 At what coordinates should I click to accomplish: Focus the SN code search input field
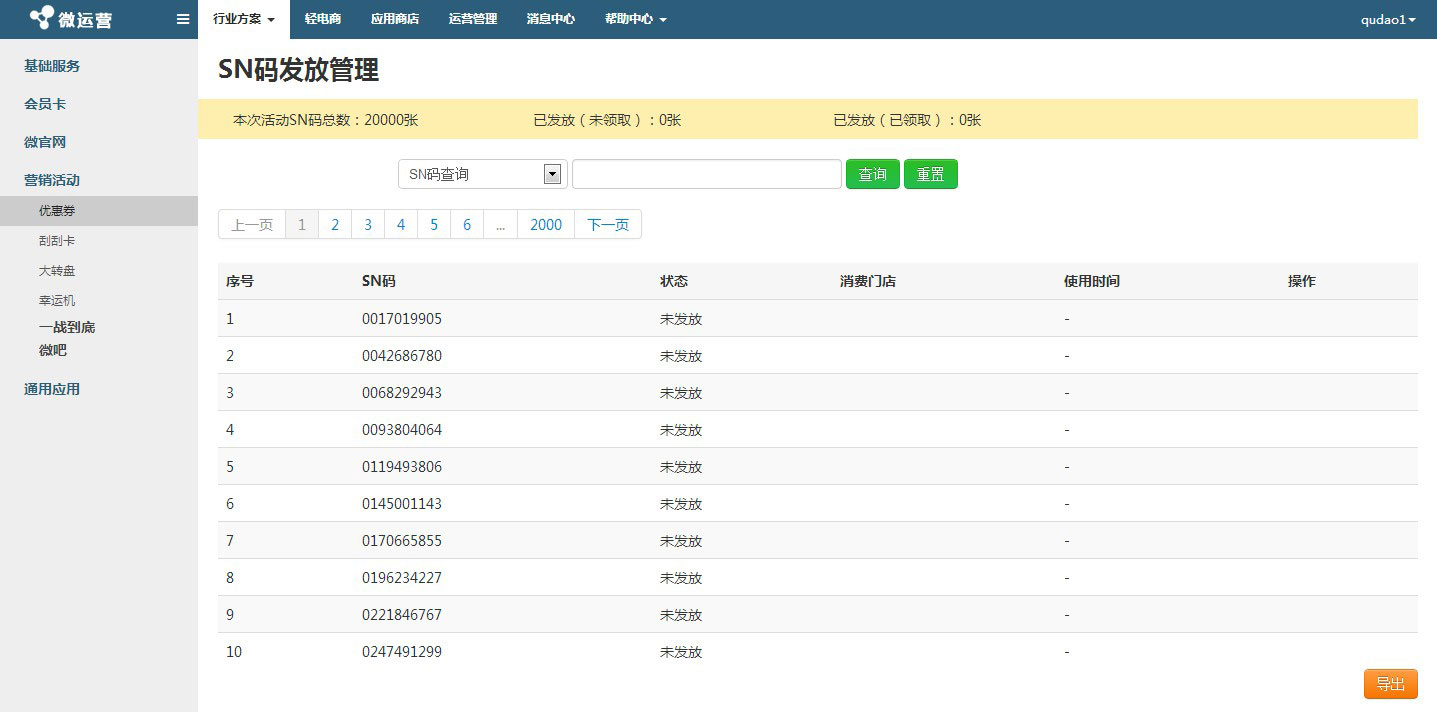(707, 174)
